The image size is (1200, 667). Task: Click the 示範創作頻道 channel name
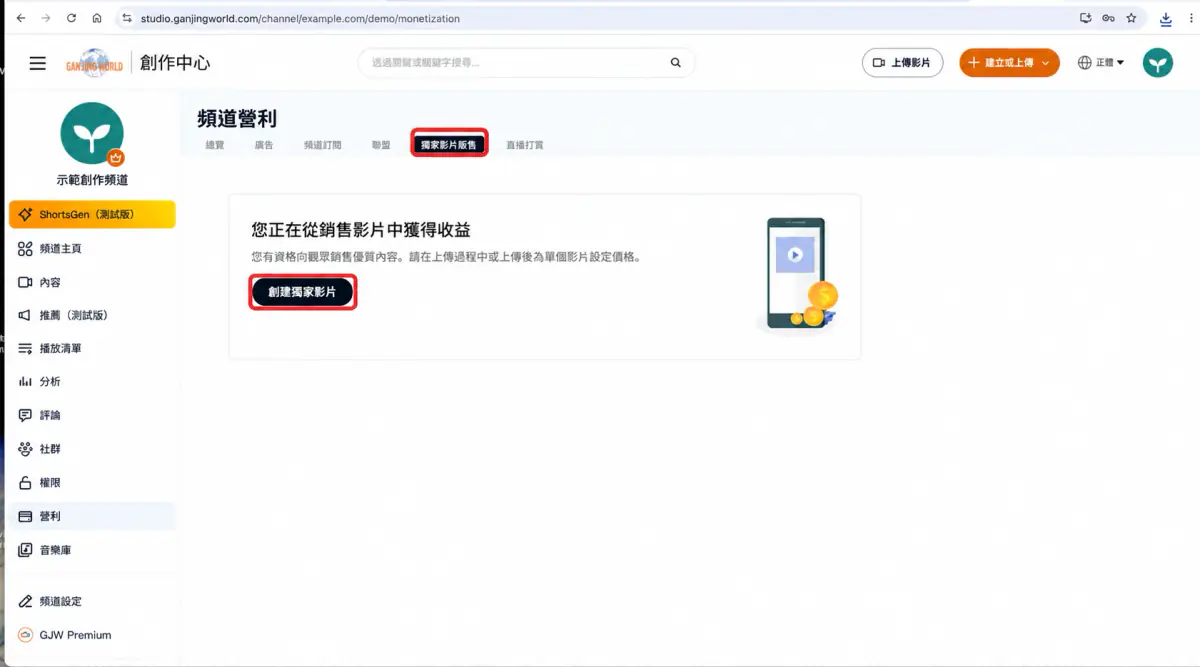[92, 181]
